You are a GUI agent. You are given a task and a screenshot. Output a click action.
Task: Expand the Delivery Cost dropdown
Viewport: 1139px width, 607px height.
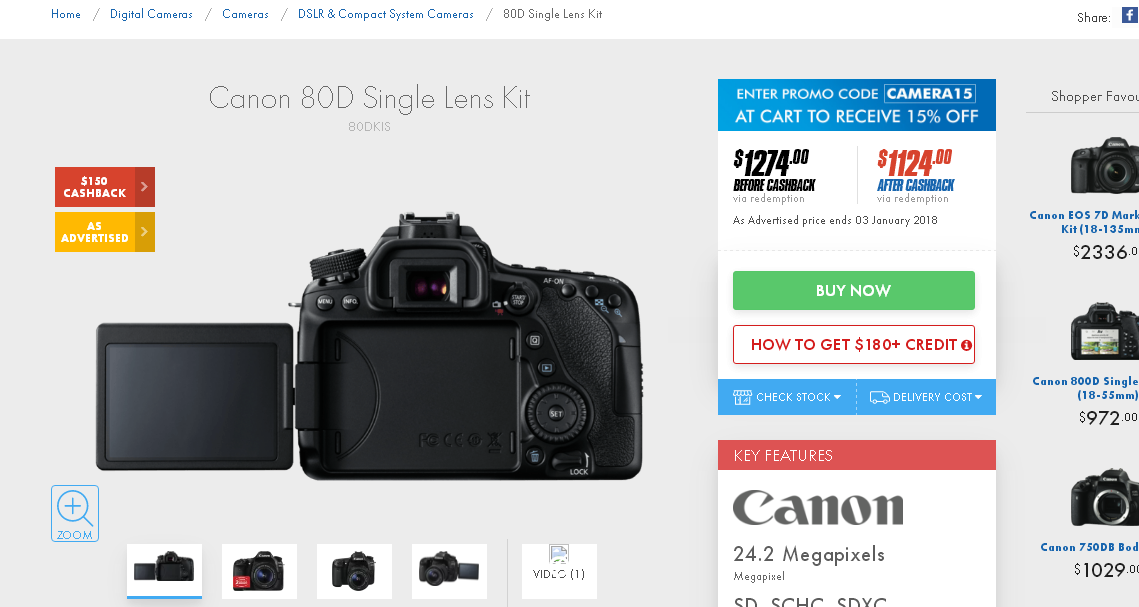926,397
